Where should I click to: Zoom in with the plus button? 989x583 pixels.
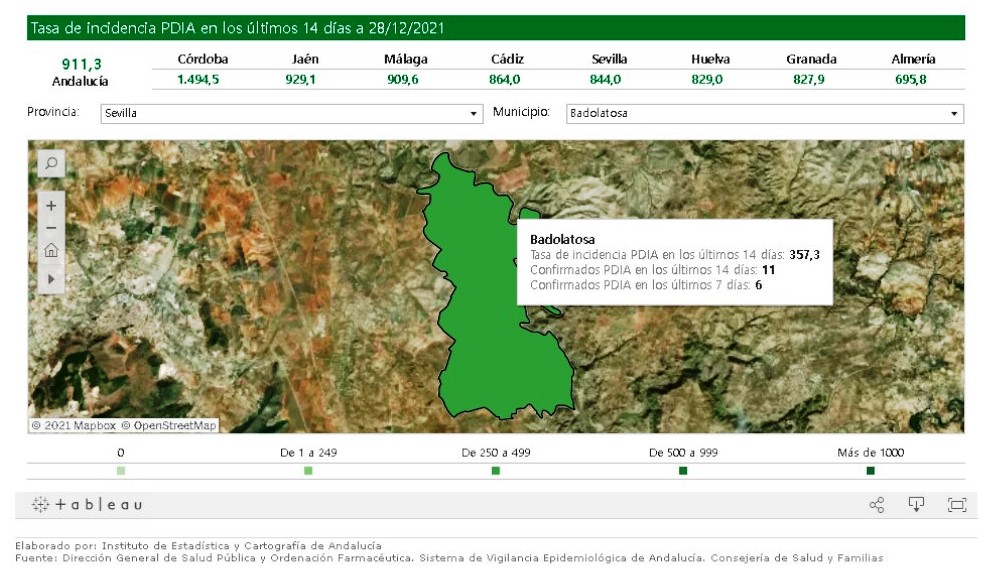coord(51,205)
